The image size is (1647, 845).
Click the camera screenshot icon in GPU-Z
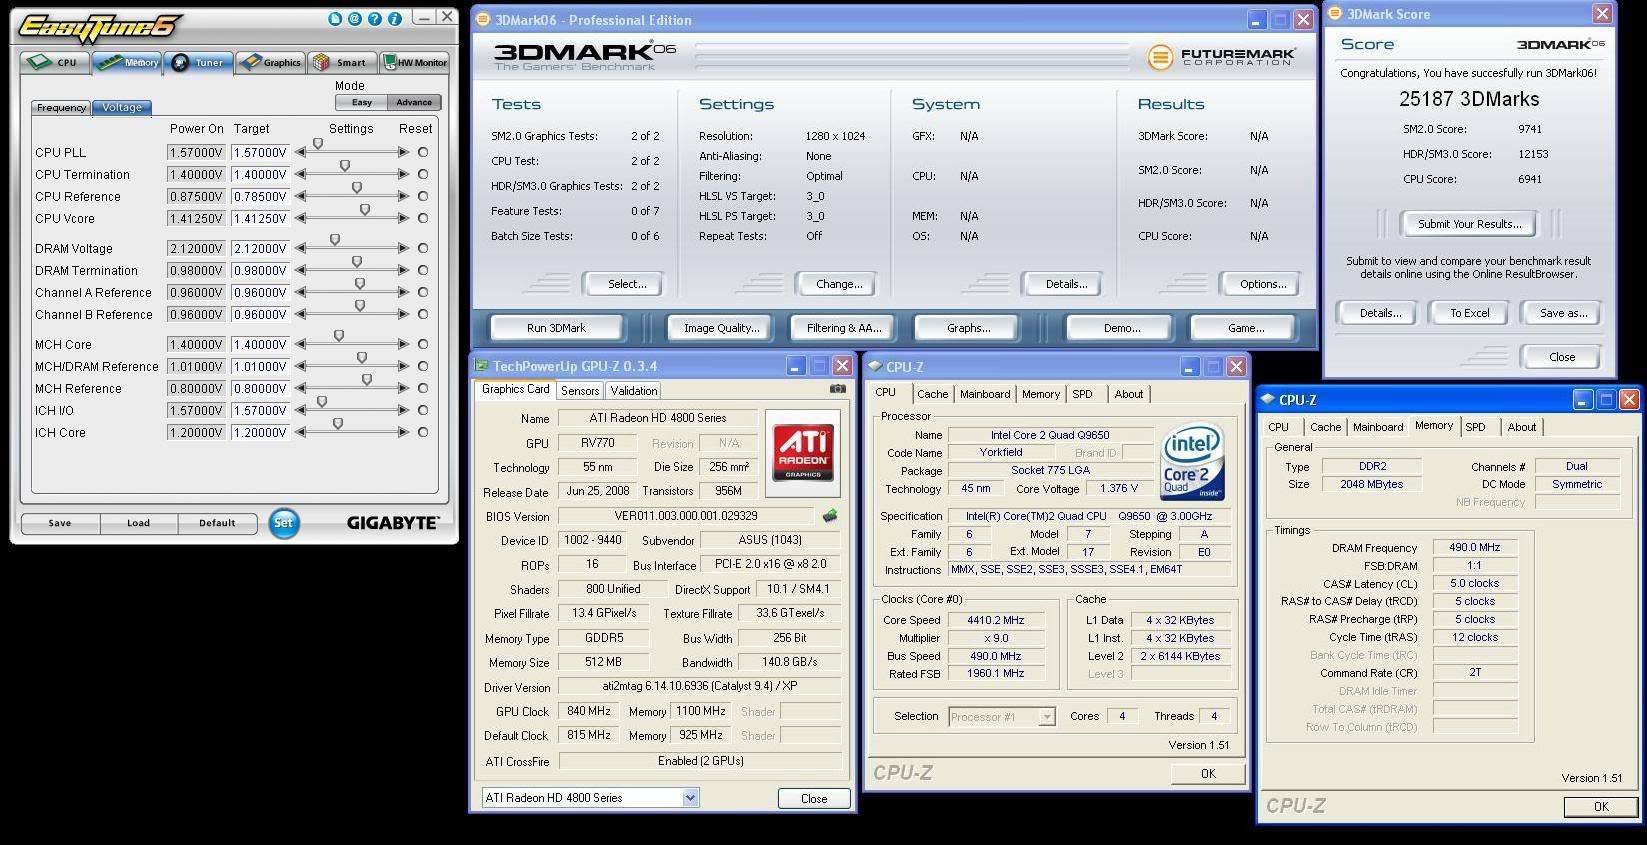point(837,389)
